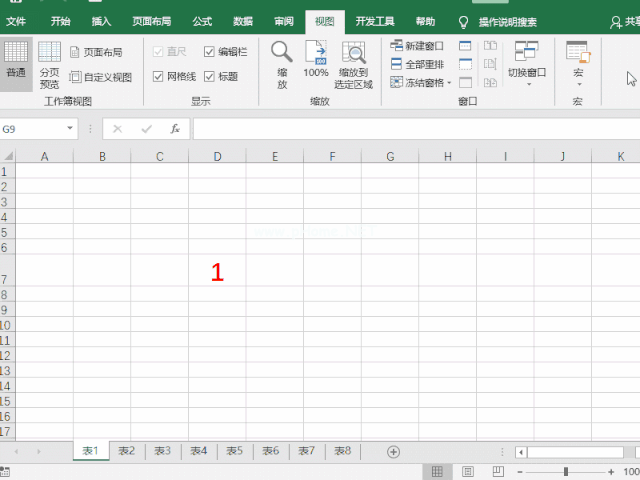
Task: Toggle the Gridlines (网格线) checkbox
Action: click(158, 76)
